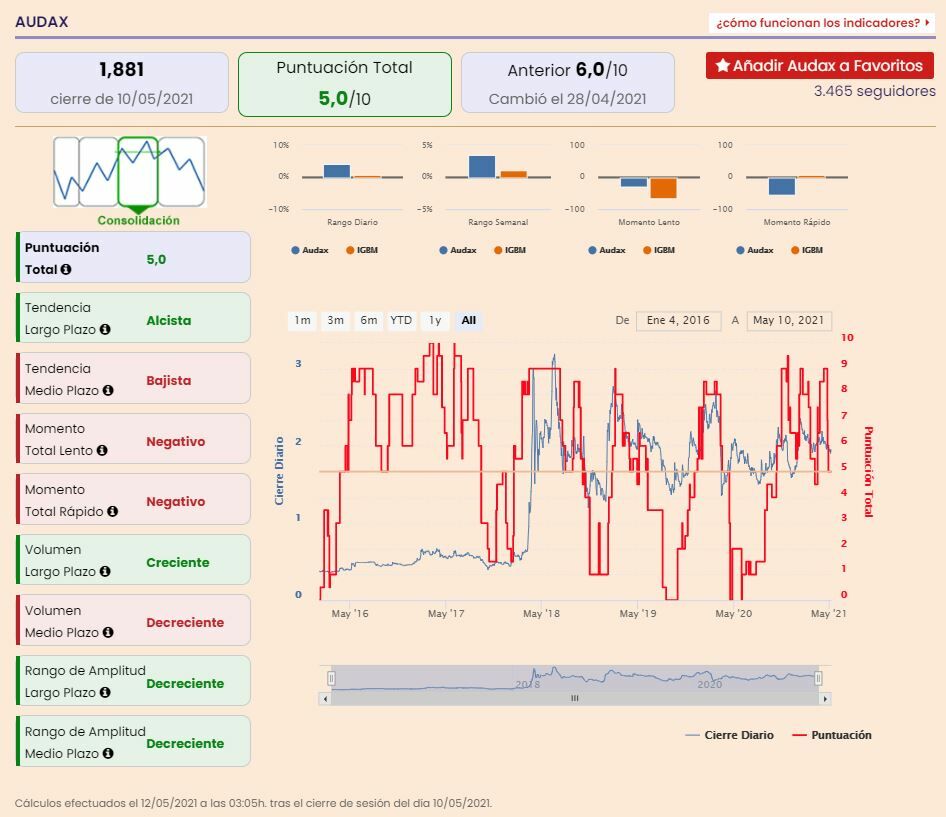Click info icon for Tendencia Medio Plazo
946x817 pixels.
pyautogui.click(x=108, y=390)
